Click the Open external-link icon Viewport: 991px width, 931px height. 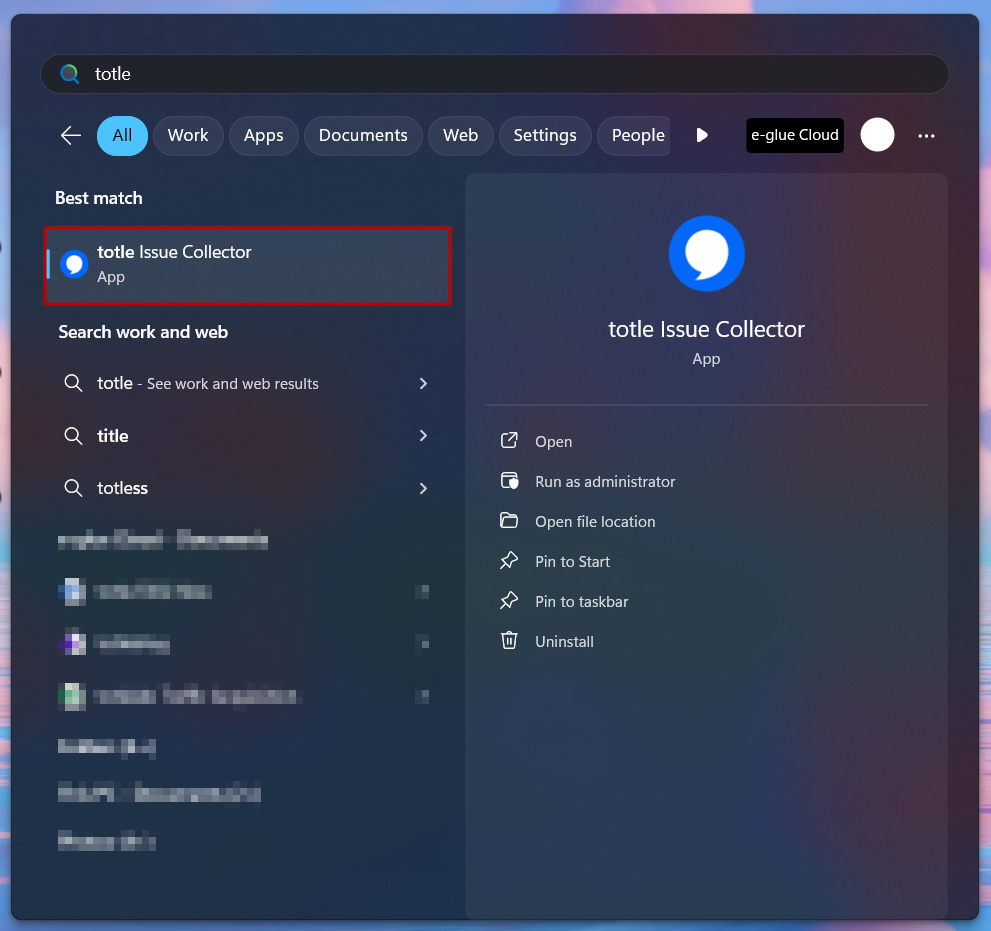point(509,441)
